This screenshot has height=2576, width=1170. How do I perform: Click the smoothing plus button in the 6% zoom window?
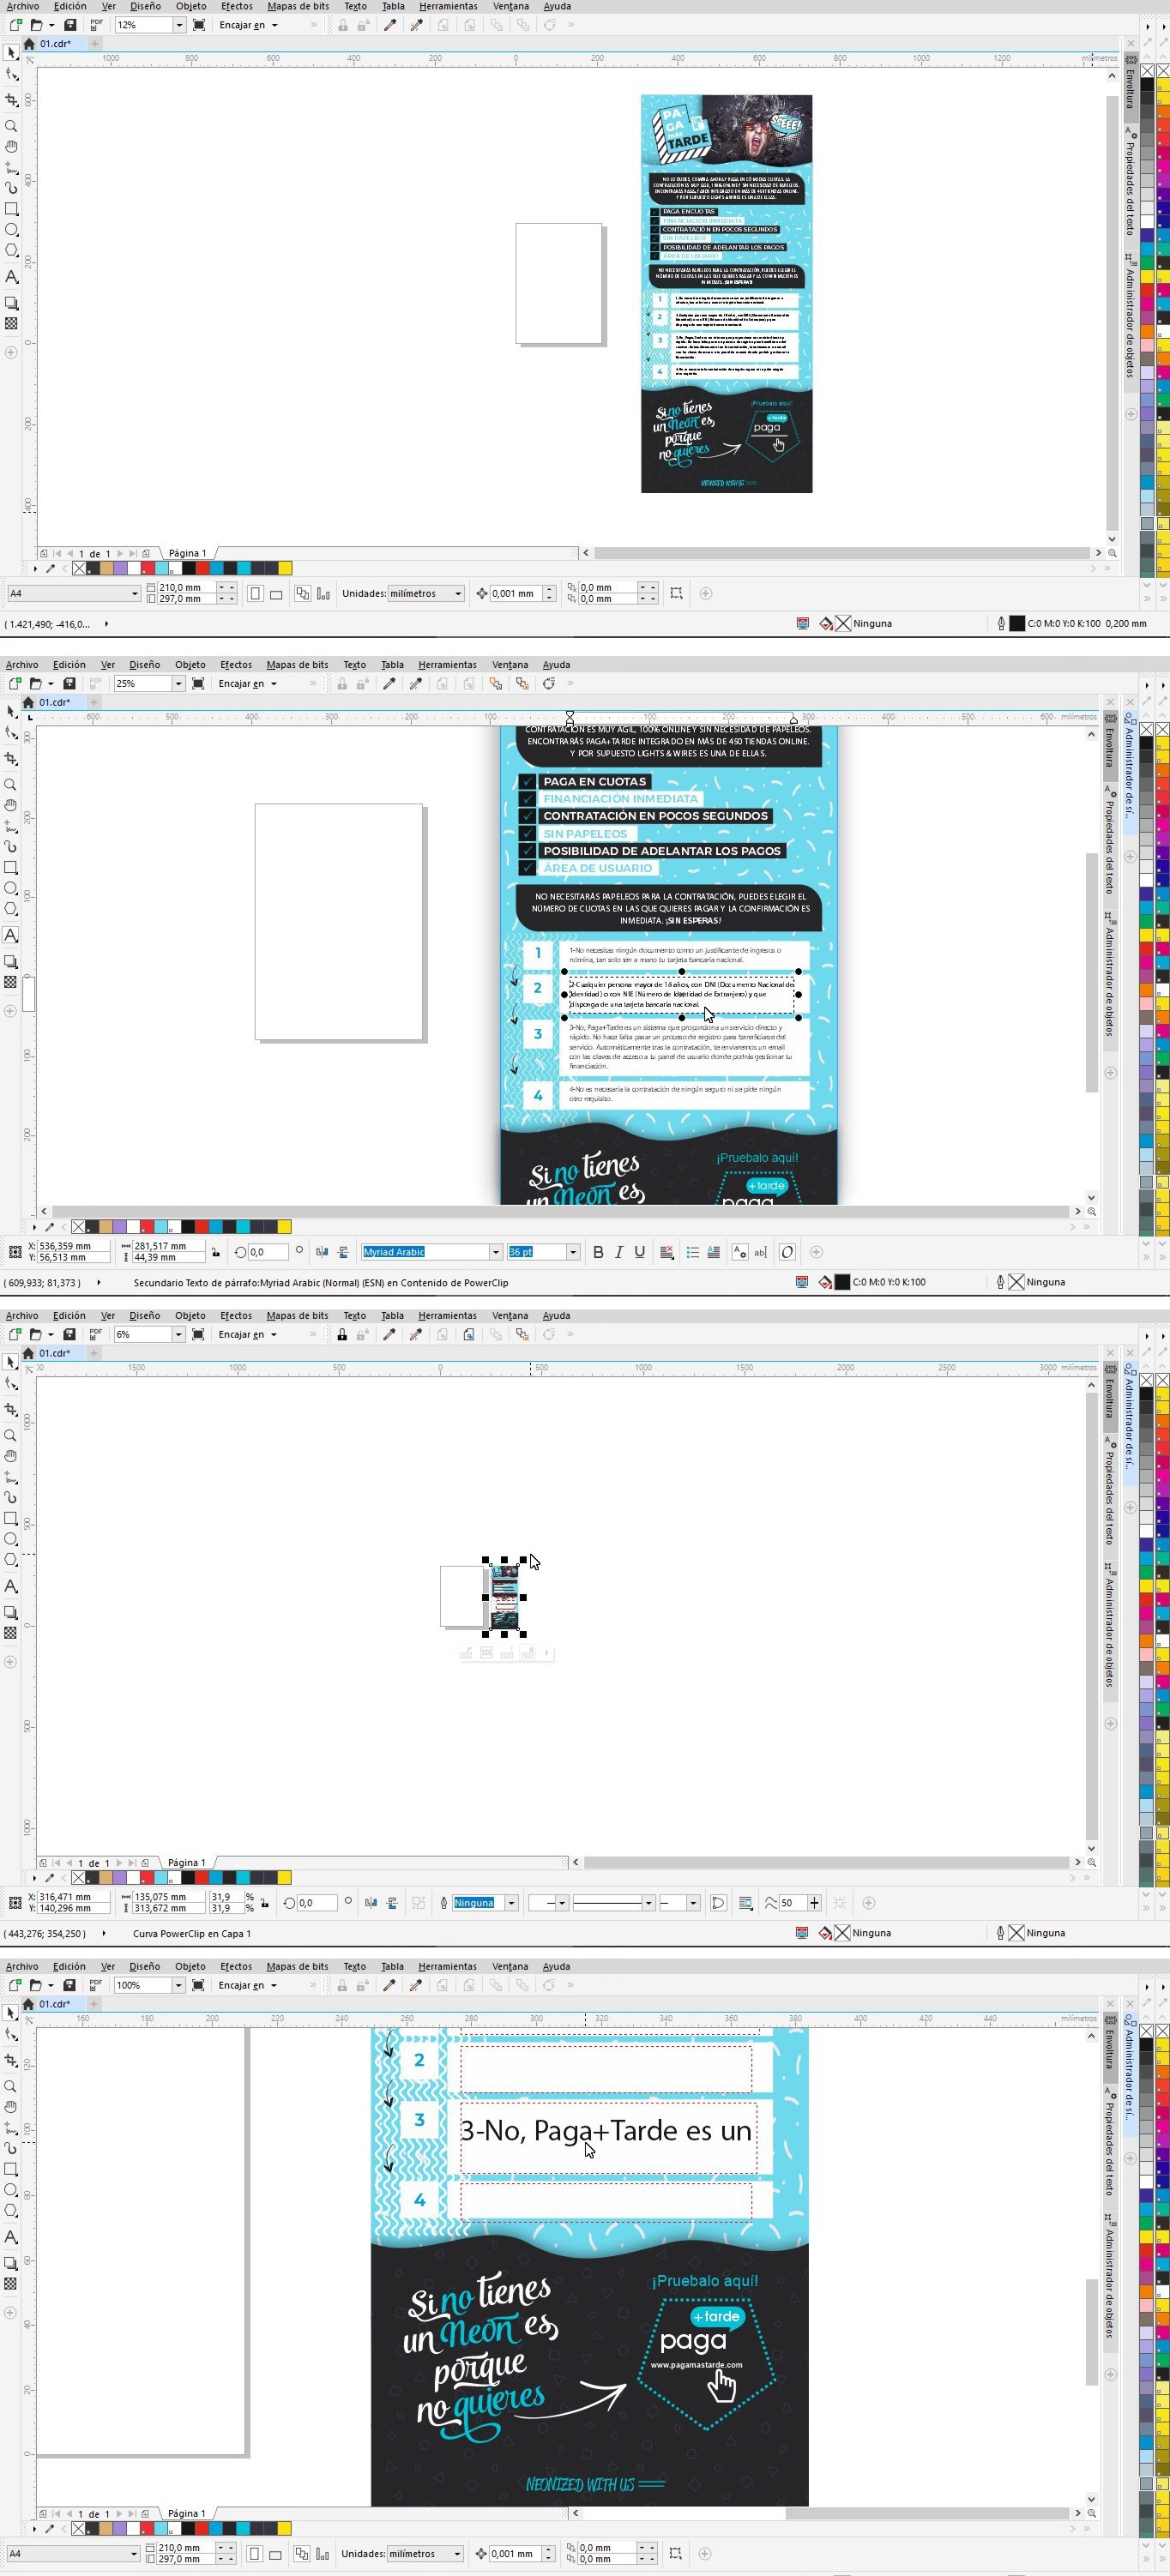pos(815,1903)
